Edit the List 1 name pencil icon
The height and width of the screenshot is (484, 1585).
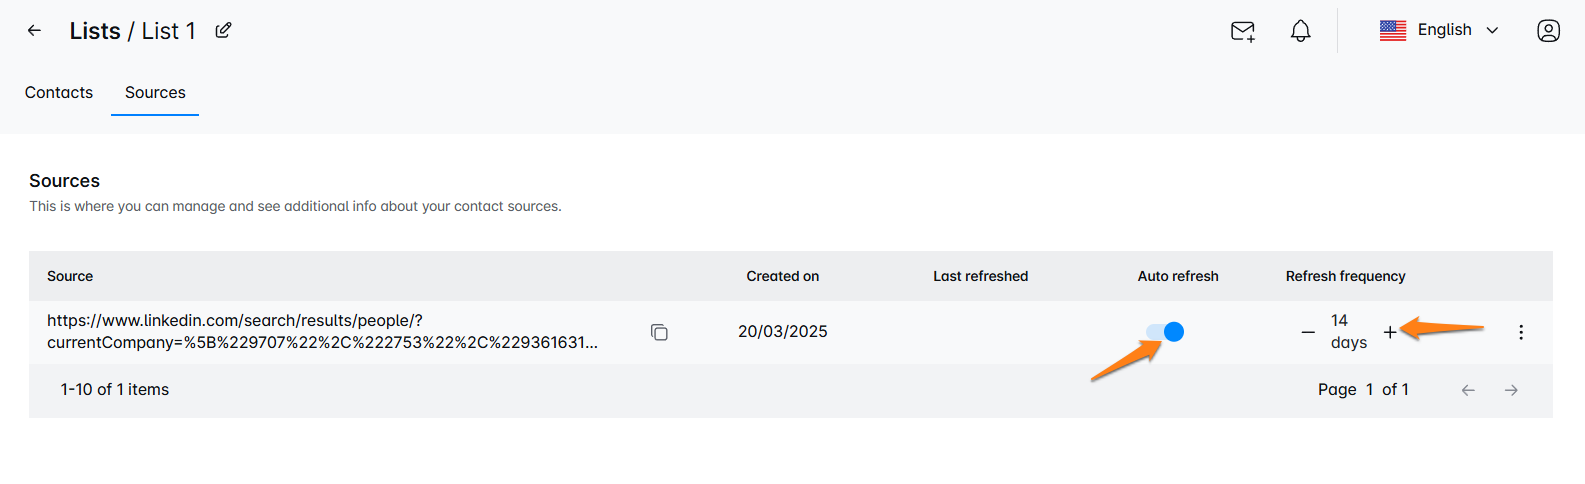point(224,31)
